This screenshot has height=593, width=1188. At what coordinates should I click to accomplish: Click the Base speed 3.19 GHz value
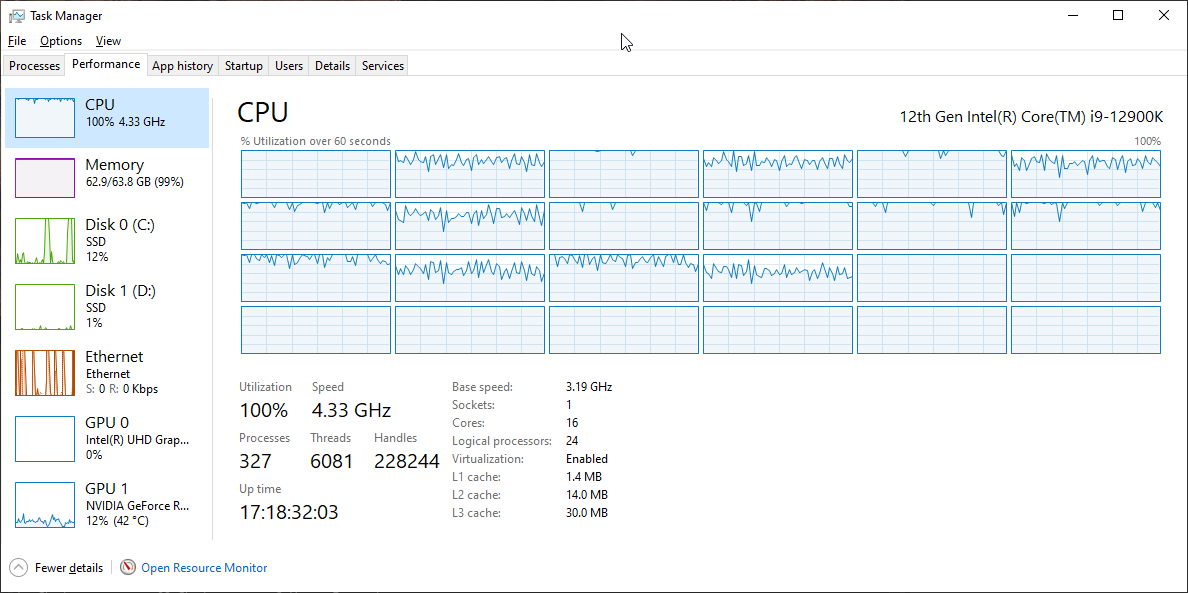(x=589, y=386)
